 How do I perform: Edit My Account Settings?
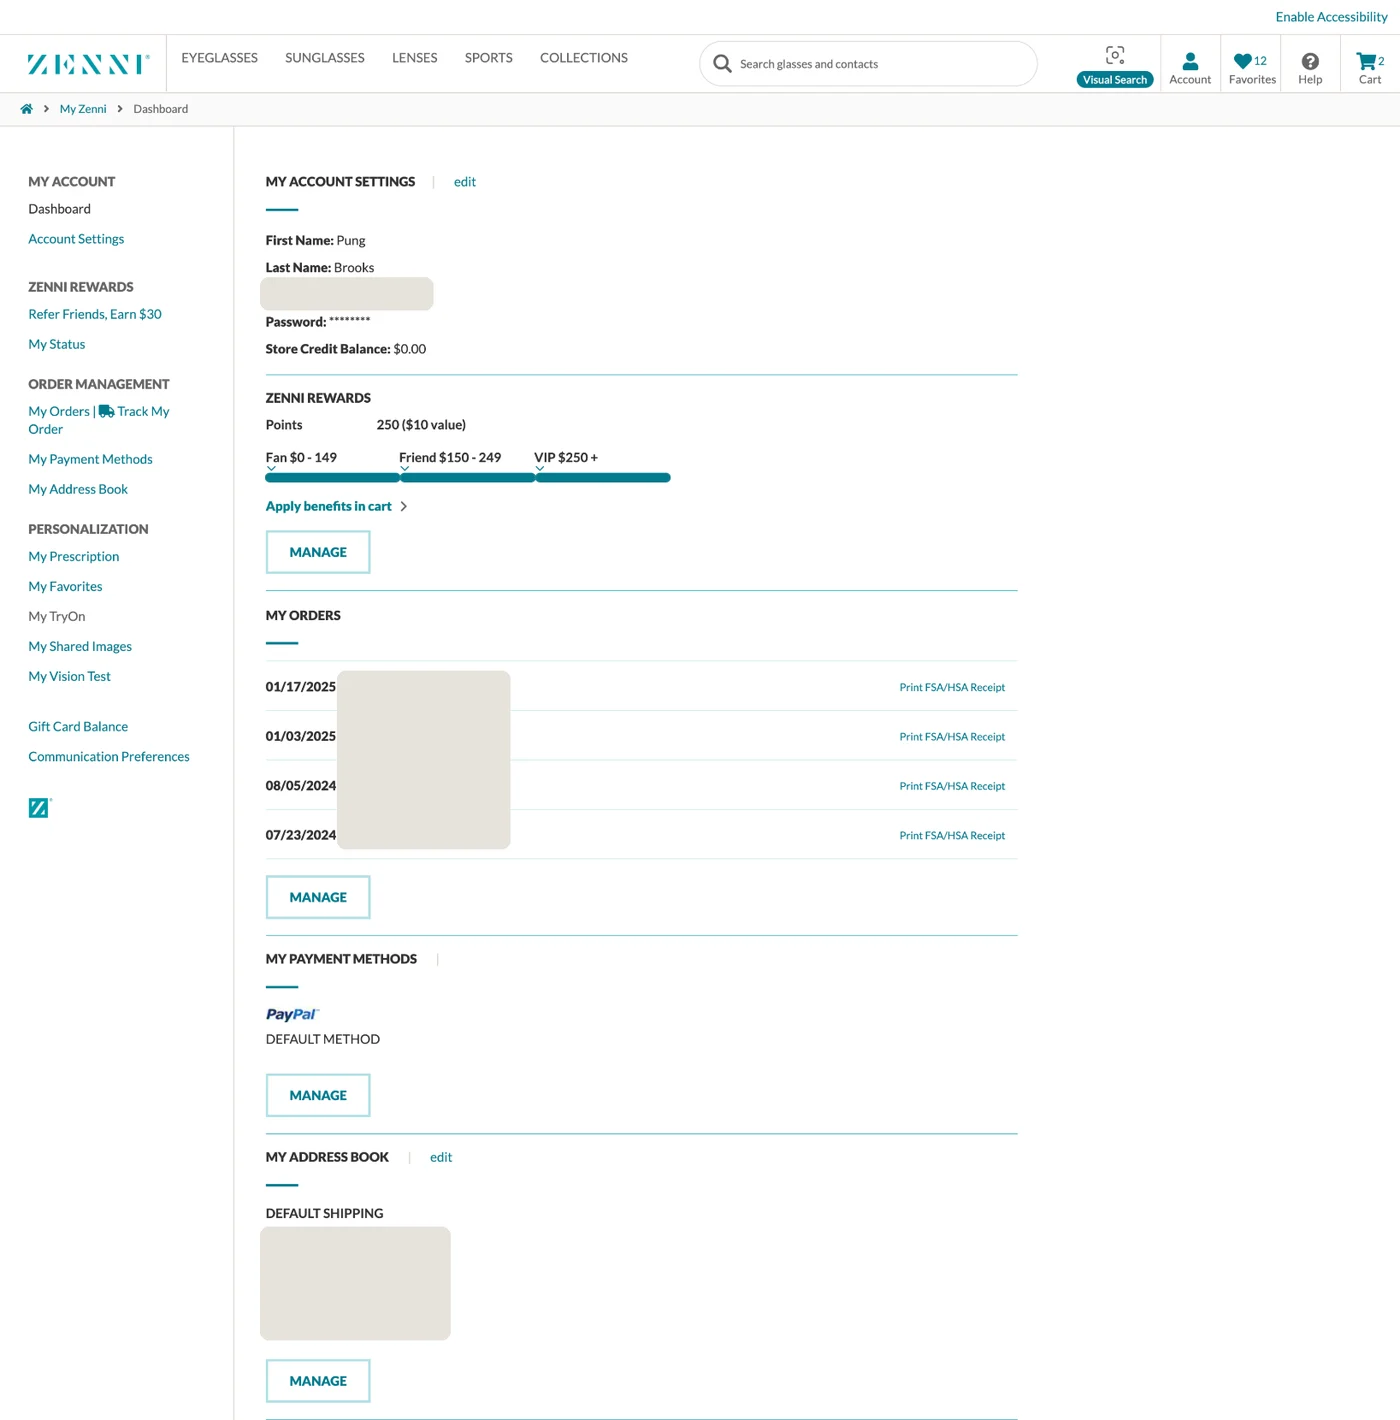tap(465, 182)
